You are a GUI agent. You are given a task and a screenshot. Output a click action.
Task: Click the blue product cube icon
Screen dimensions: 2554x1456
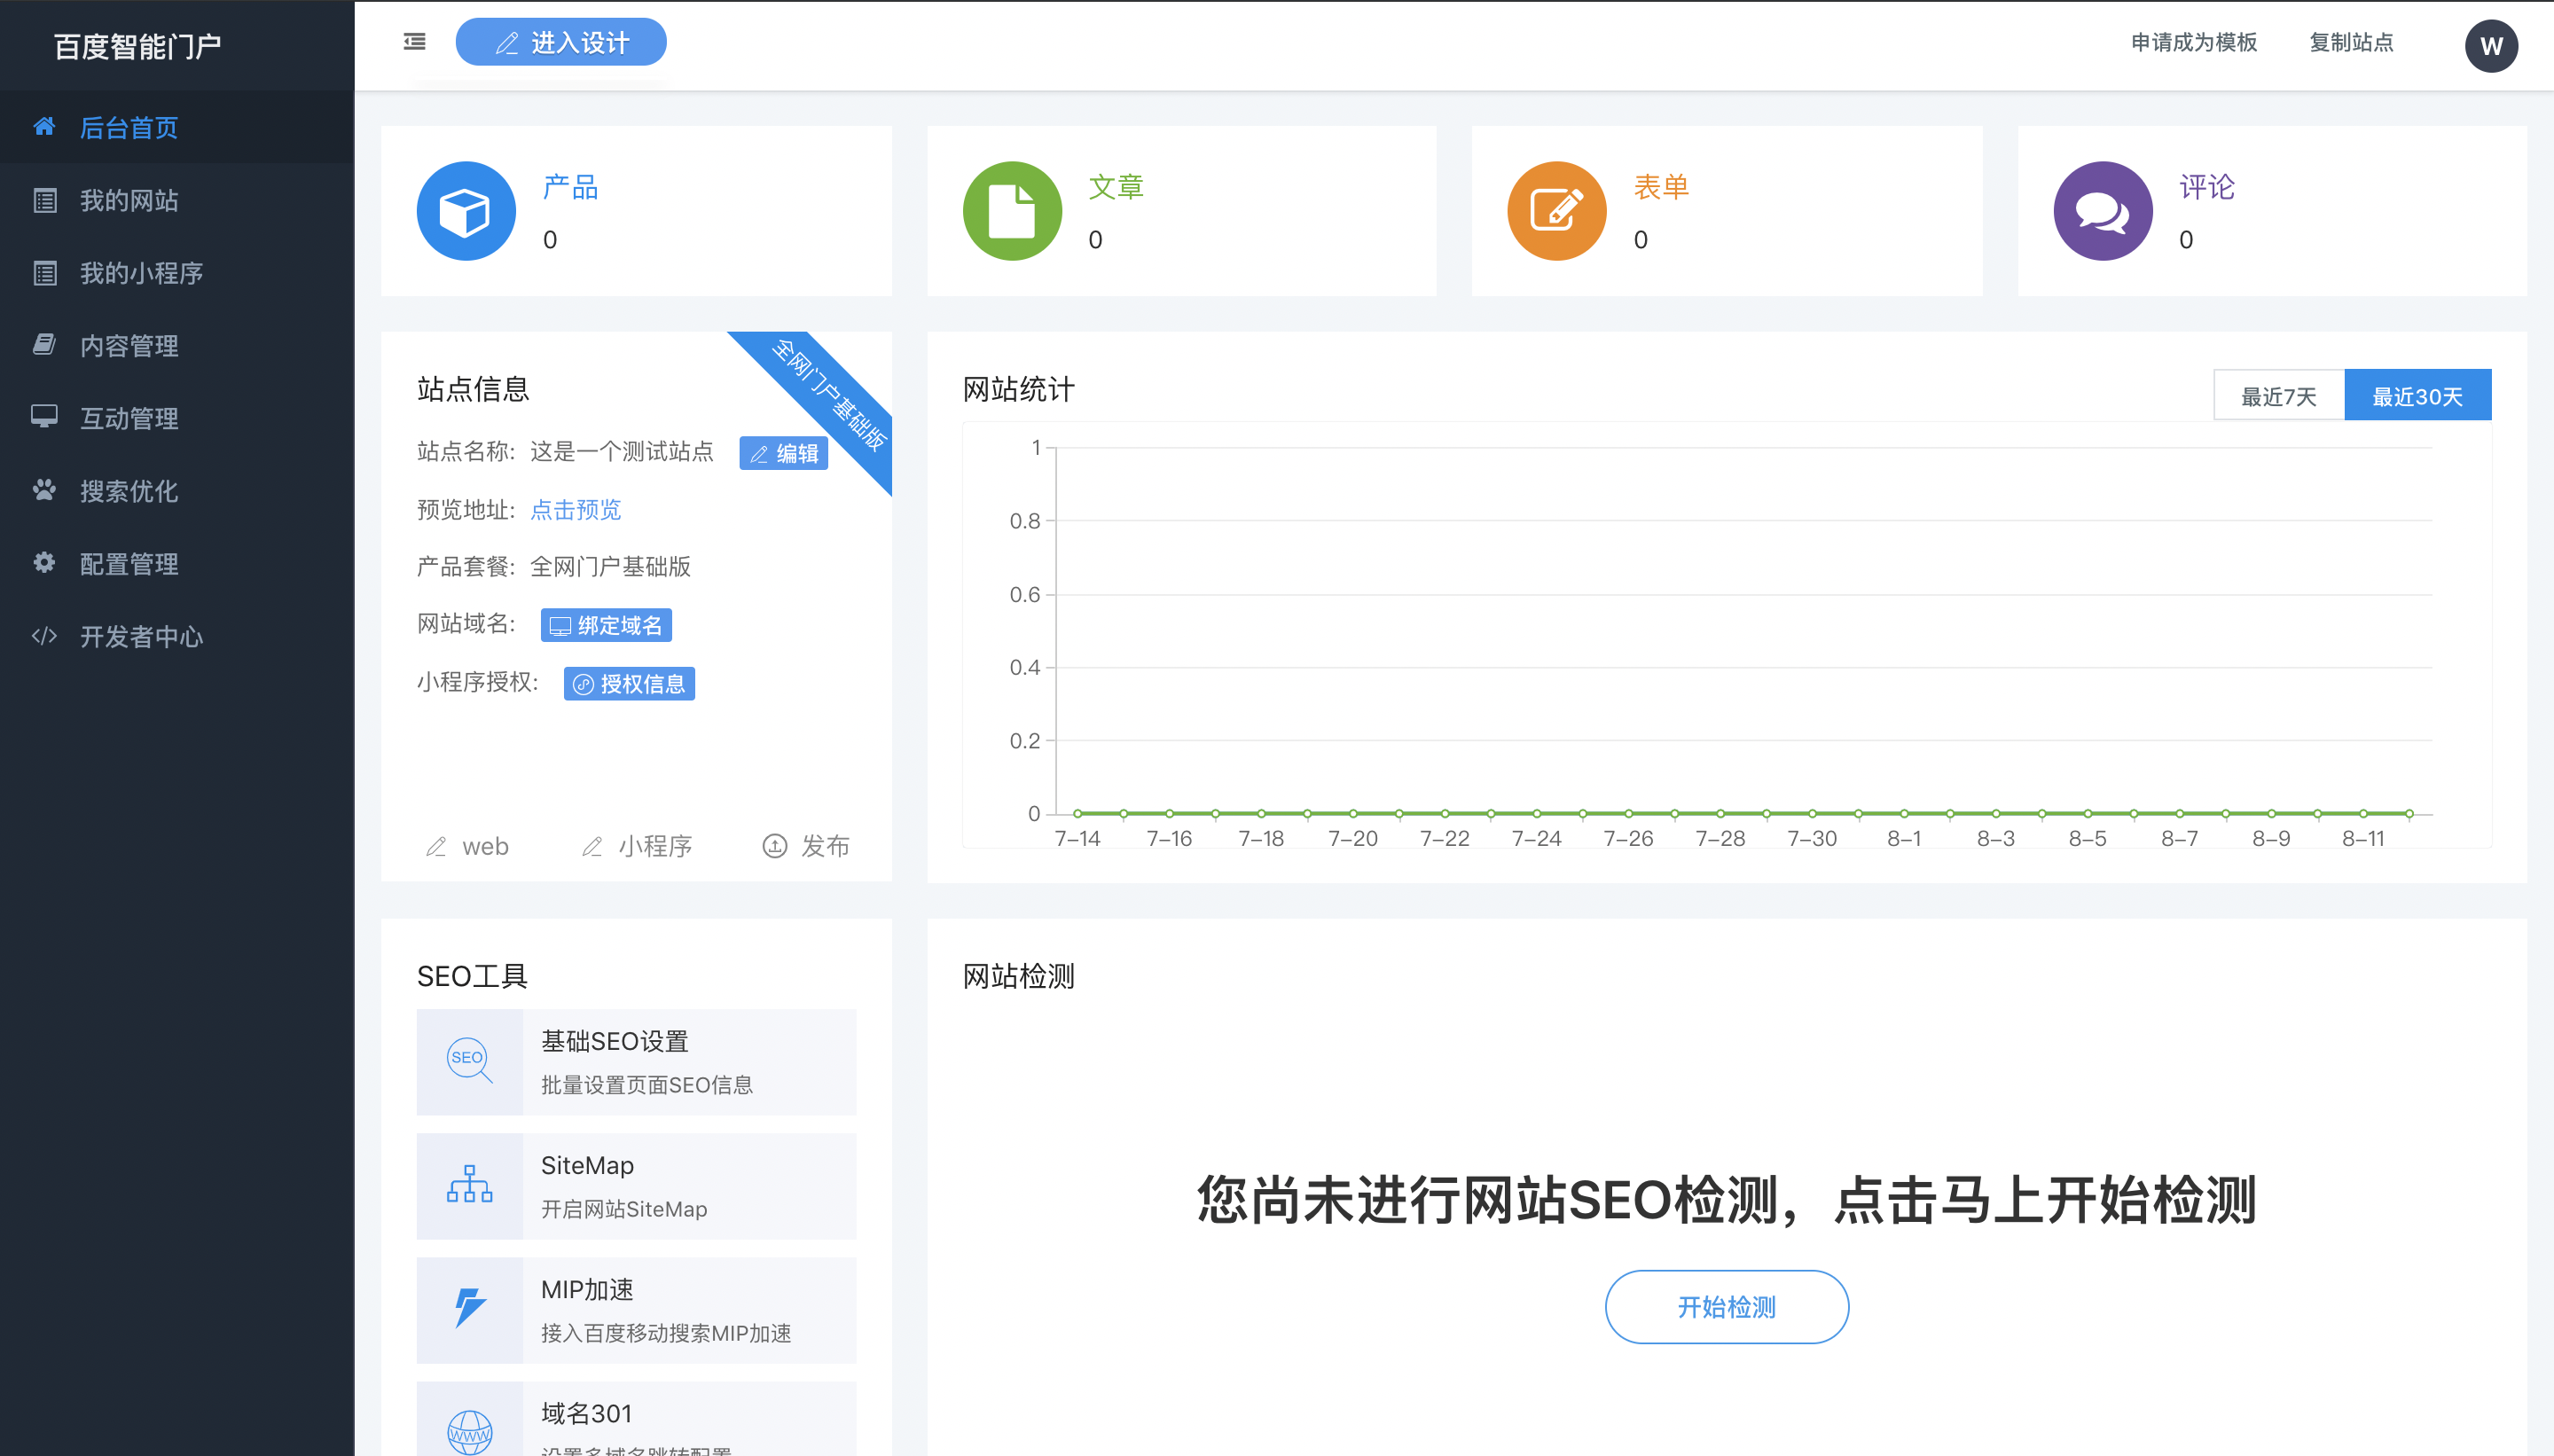pyautogui.click(x=466, y=211)
